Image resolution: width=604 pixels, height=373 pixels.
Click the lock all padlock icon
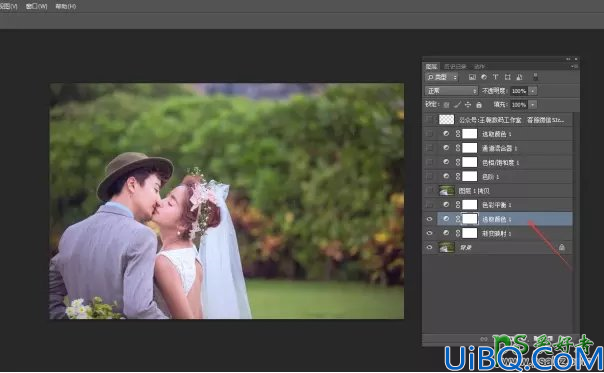[x=479, y=104]
